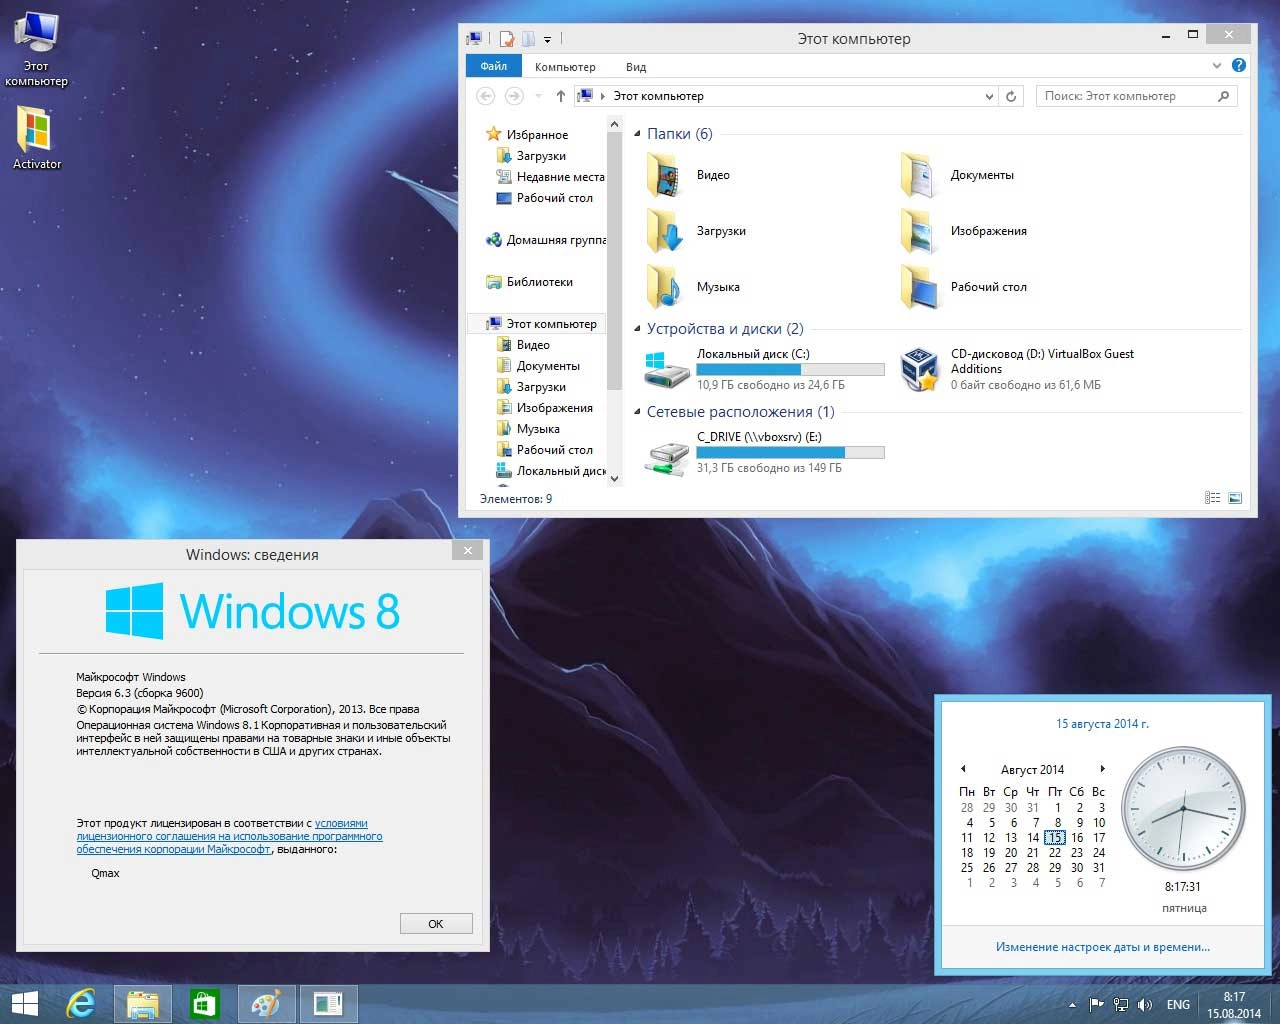Image resolution: width=1280 pixels, height=1024 pixels.
Task: Select Домашняя группа in navigation pane
Action: [546, 240]
